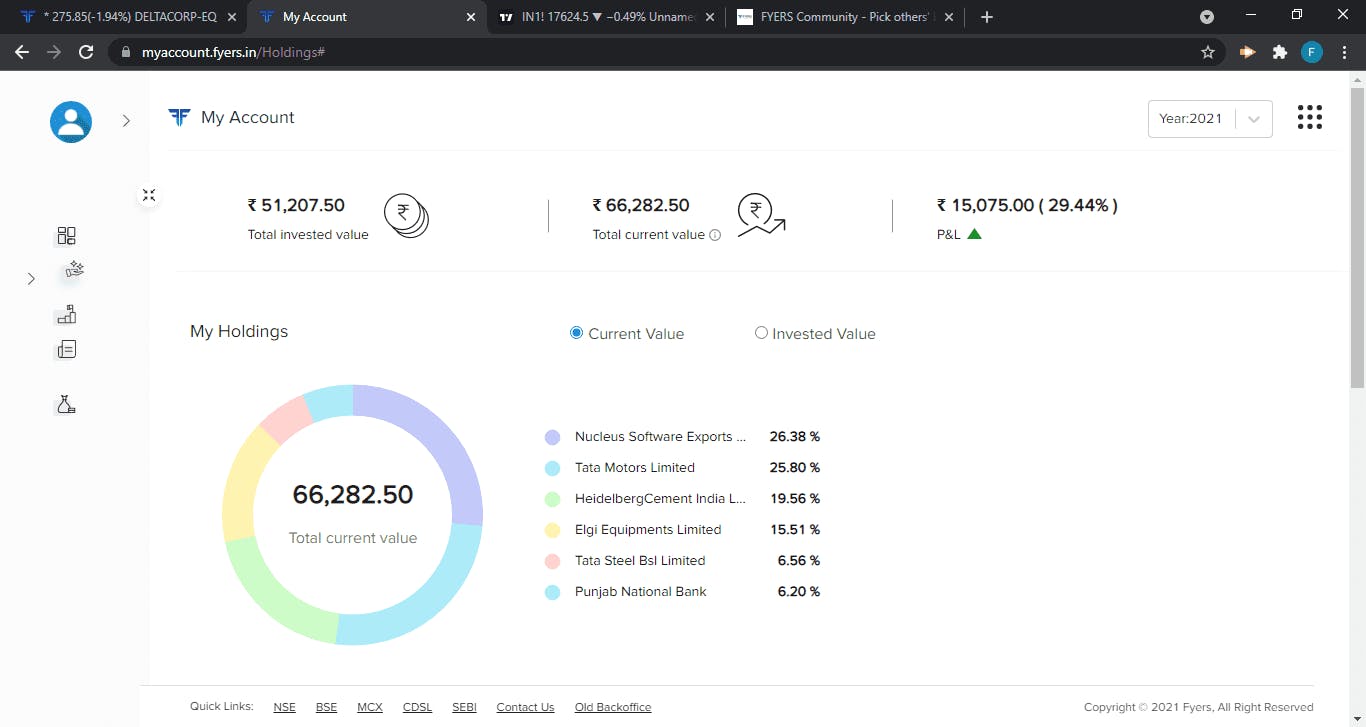Select the Invested Value radio button
The width and height of the screenshot is (1366, 727).
[761, 333]
